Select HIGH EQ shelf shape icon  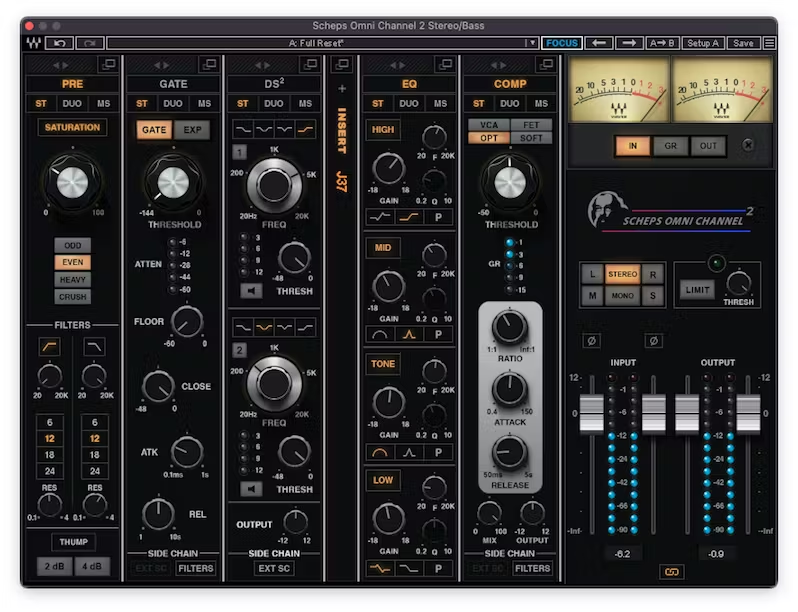409,217
